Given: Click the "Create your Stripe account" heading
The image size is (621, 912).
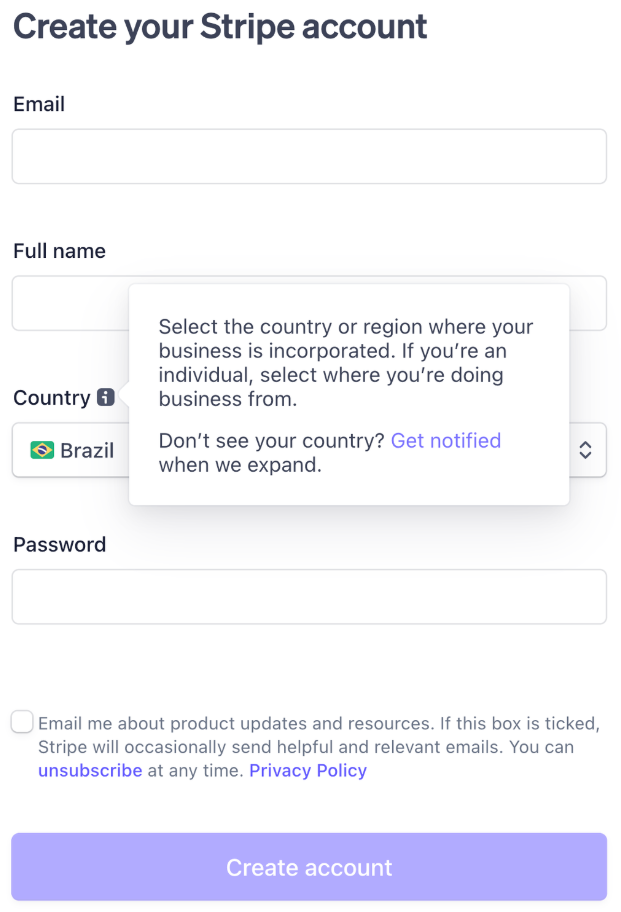Looking at the screenshot, I should click(220, 27).
